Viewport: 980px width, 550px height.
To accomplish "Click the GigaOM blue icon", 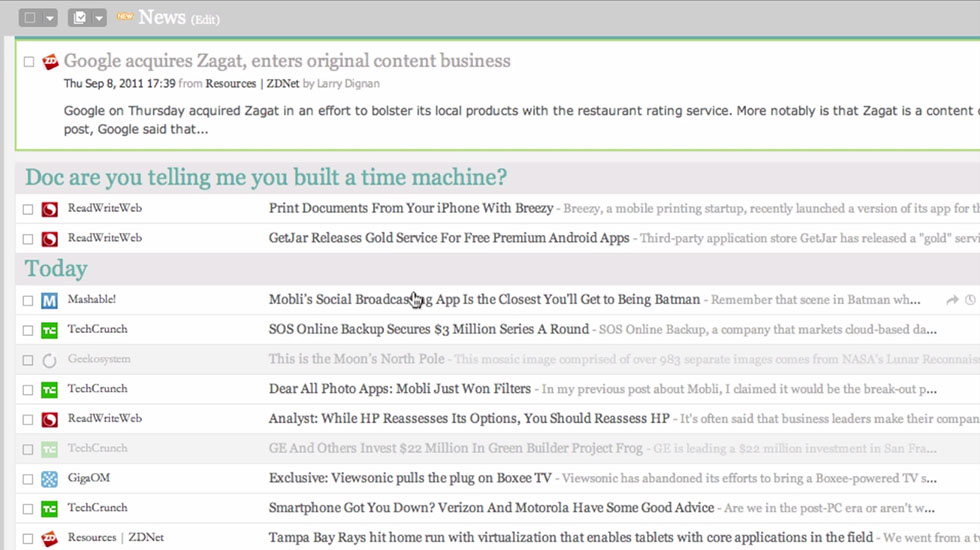I will pyautogui.click(x=49, y=479).
